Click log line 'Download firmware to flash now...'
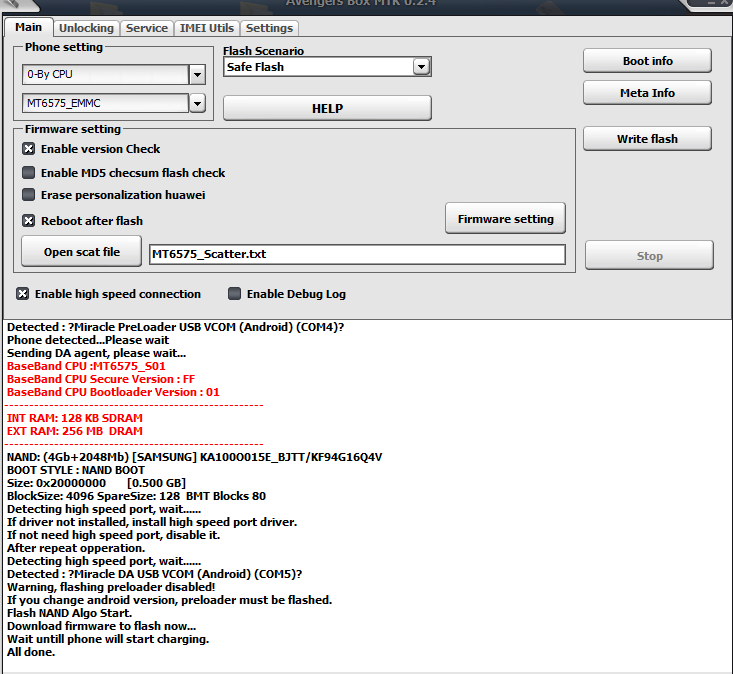Viewport: 733px width, 674px height. tap(101, 626)
